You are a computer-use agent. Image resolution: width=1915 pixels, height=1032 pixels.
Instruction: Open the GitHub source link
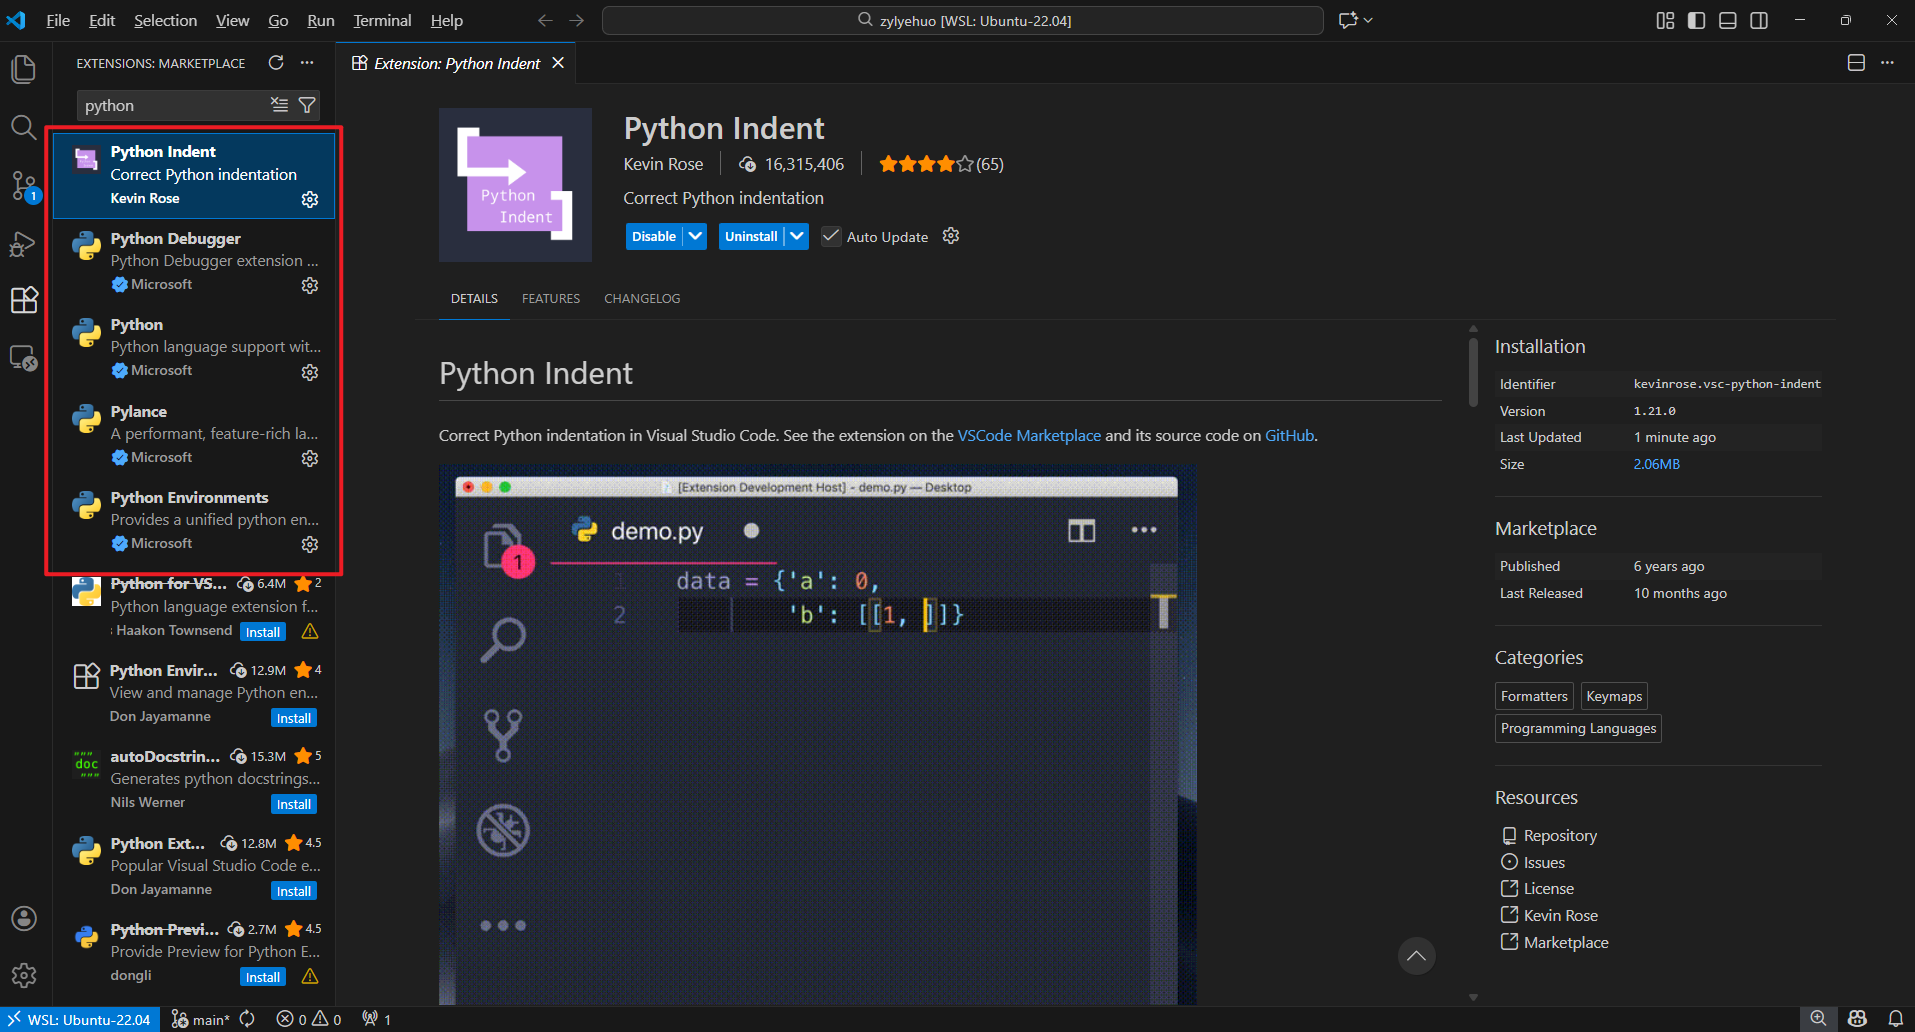point(1289,435)
